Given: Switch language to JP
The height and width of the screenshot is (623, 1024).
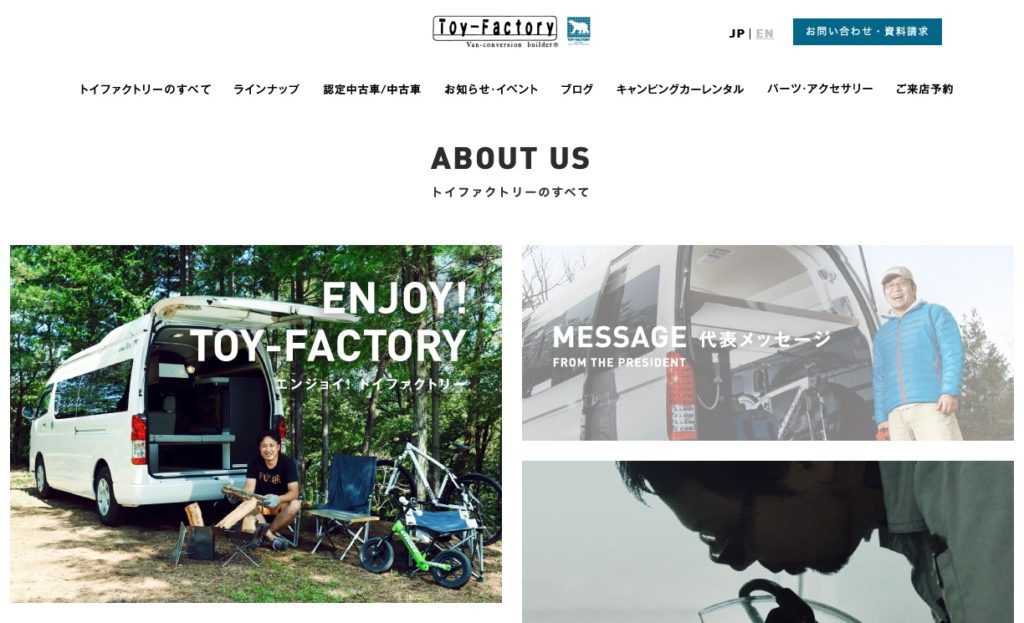Looking at the screenshot, I should tap(737, 33).
